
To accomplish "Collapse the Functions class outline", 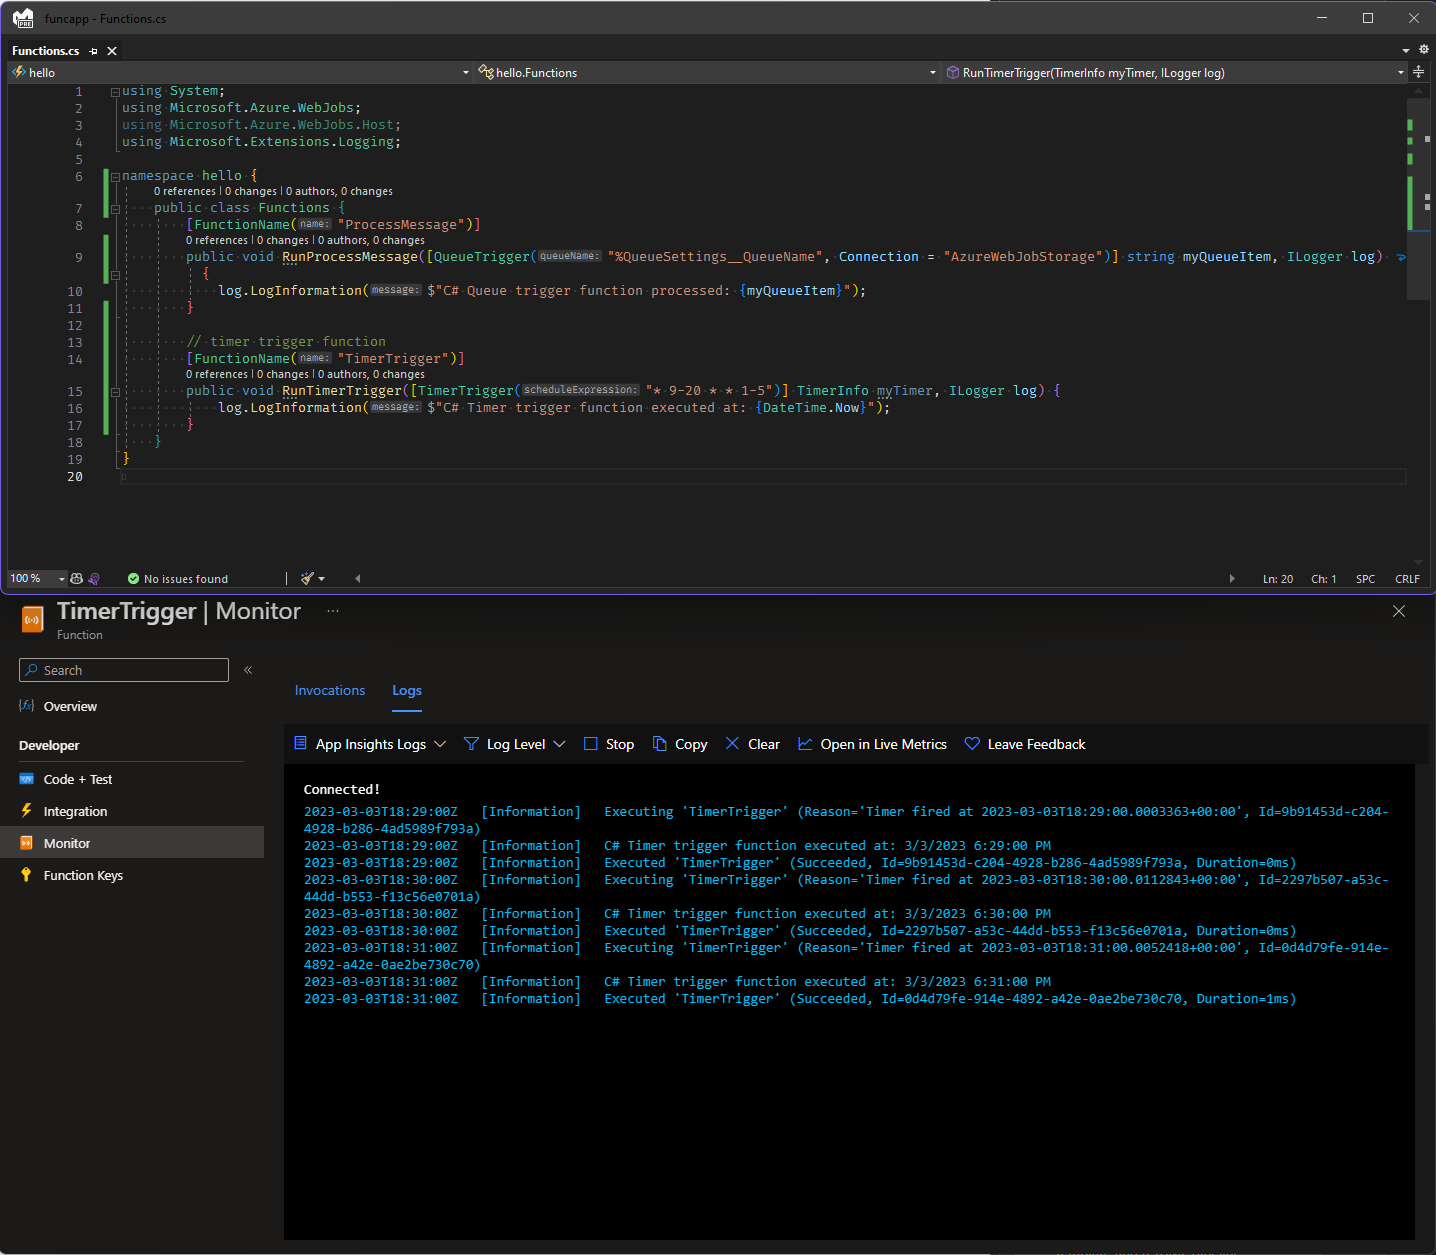I will pos(115,209).
